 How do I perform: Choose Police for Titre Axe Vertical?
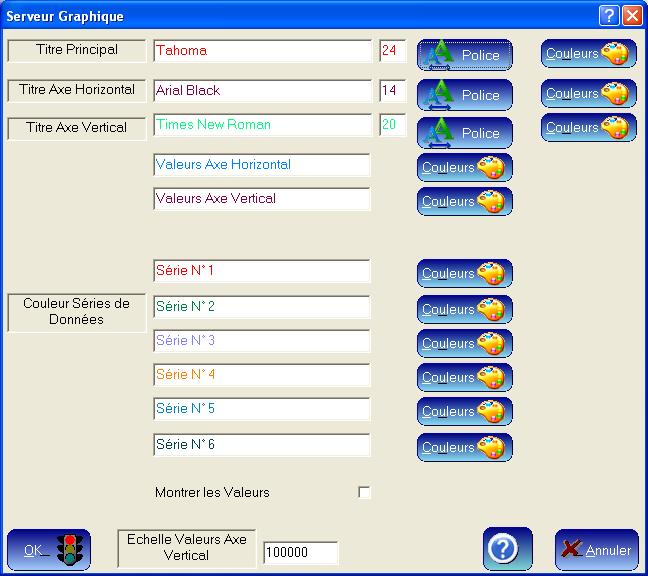point(464,133)
